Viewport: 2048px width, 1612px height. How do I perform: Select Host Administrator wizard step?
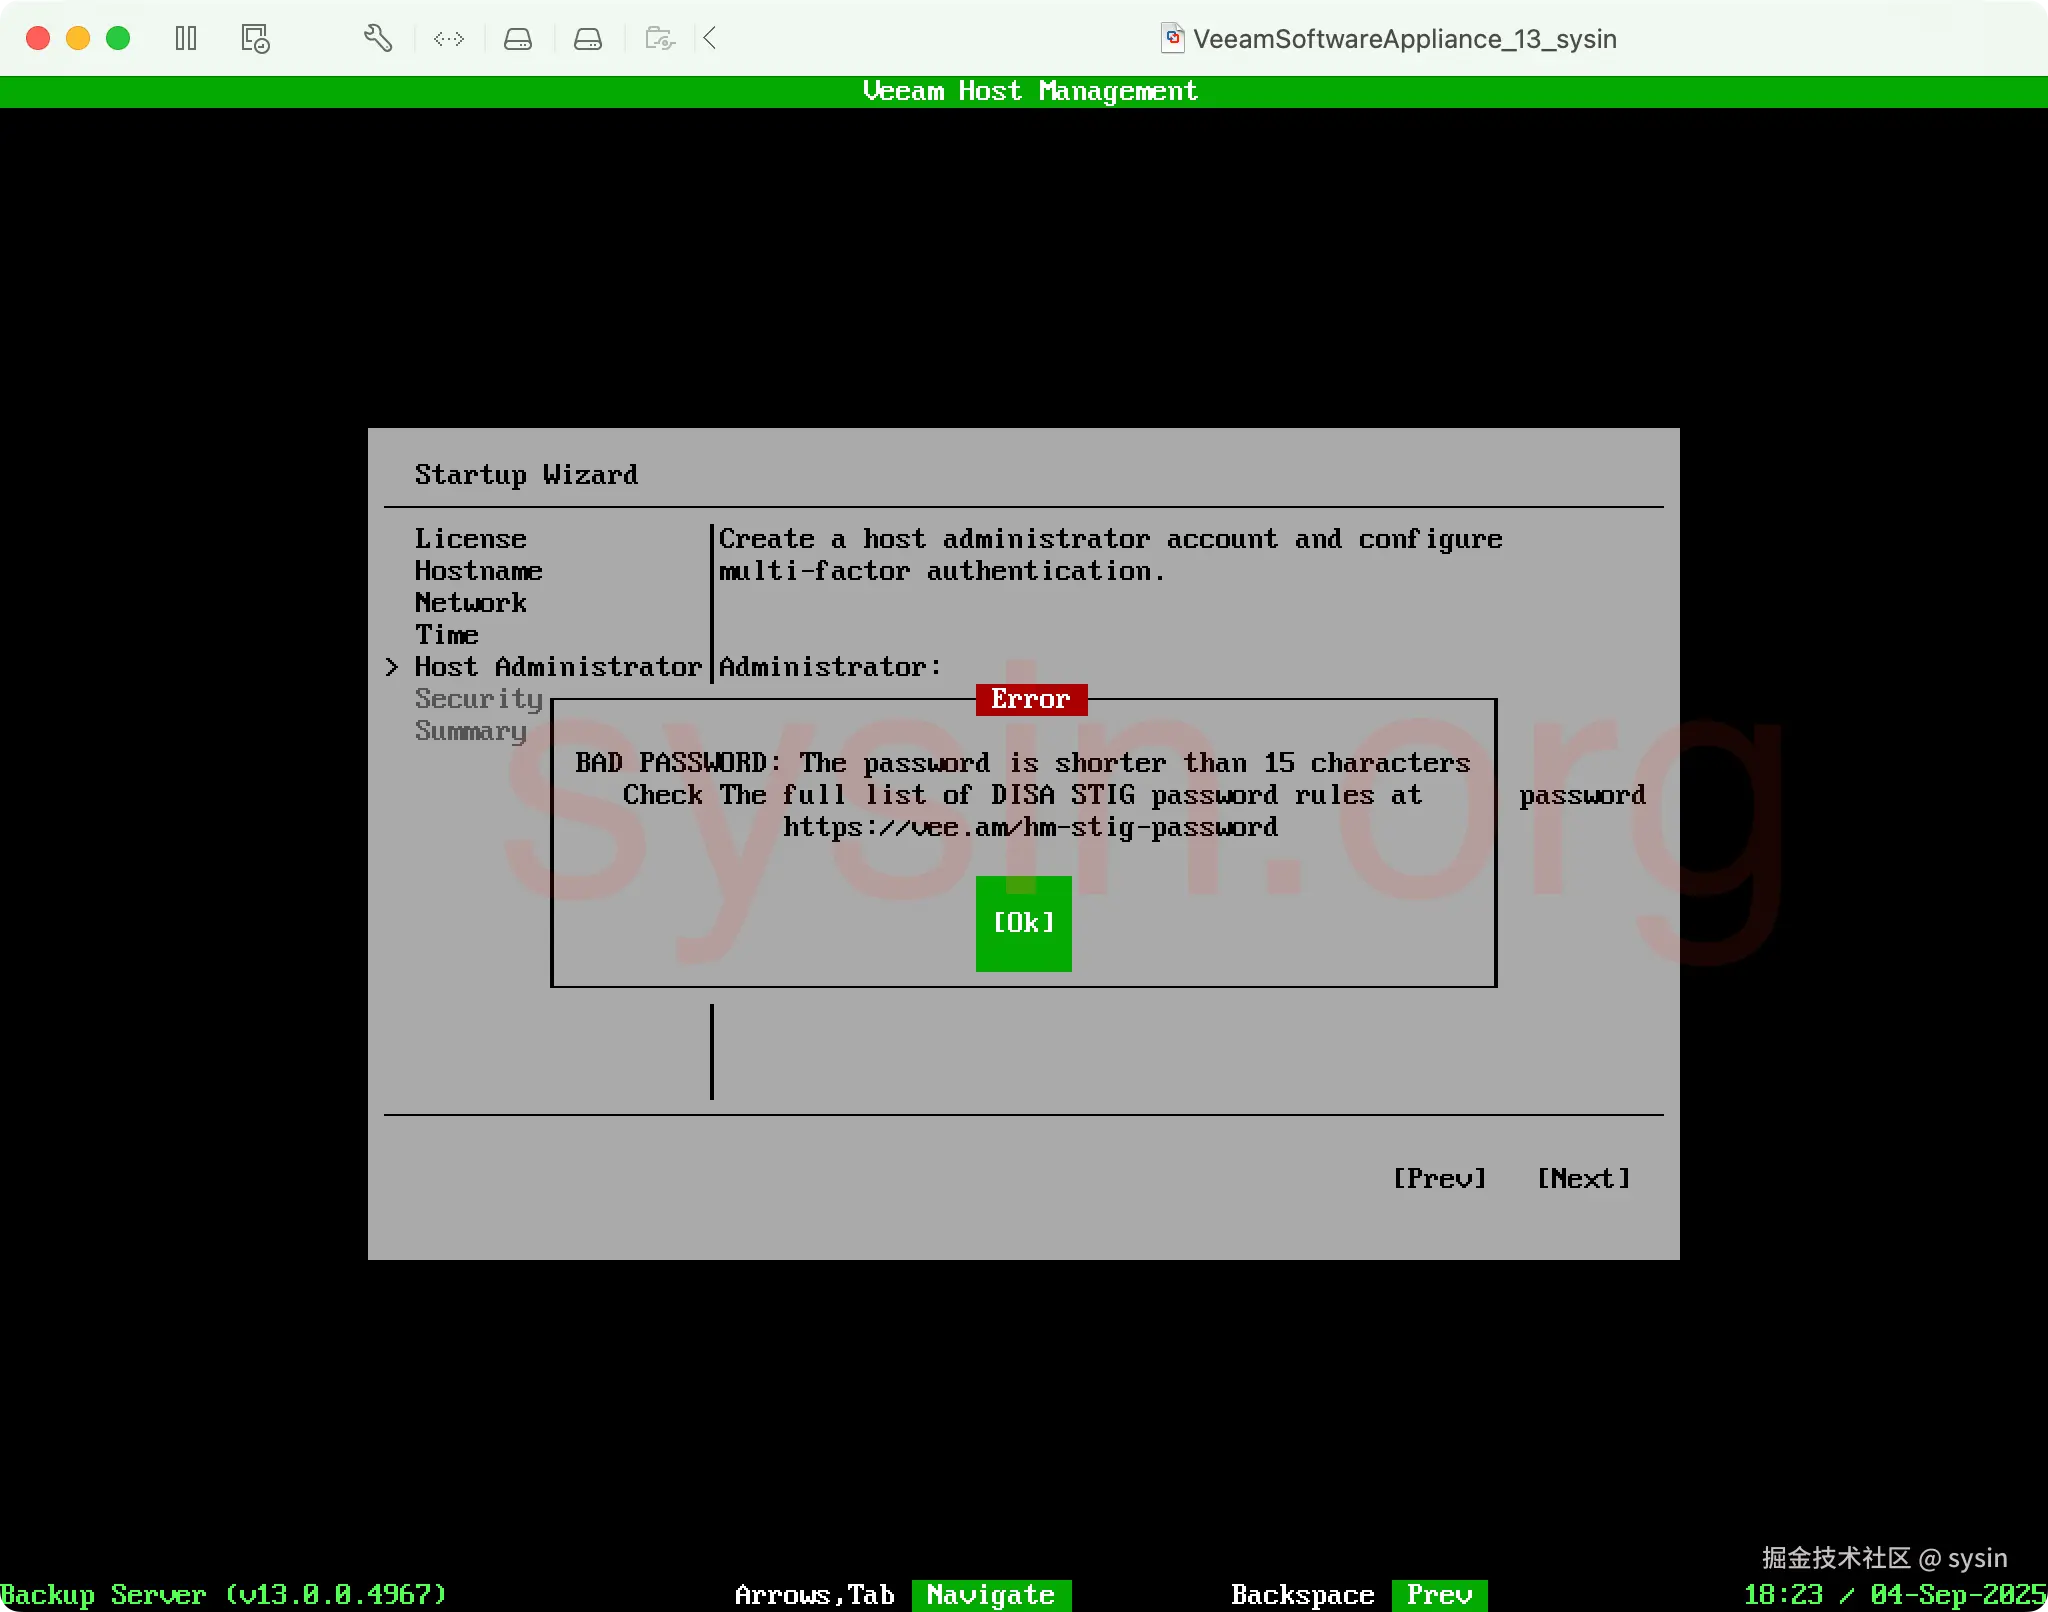pyautogui.click(x=557, y=667)
